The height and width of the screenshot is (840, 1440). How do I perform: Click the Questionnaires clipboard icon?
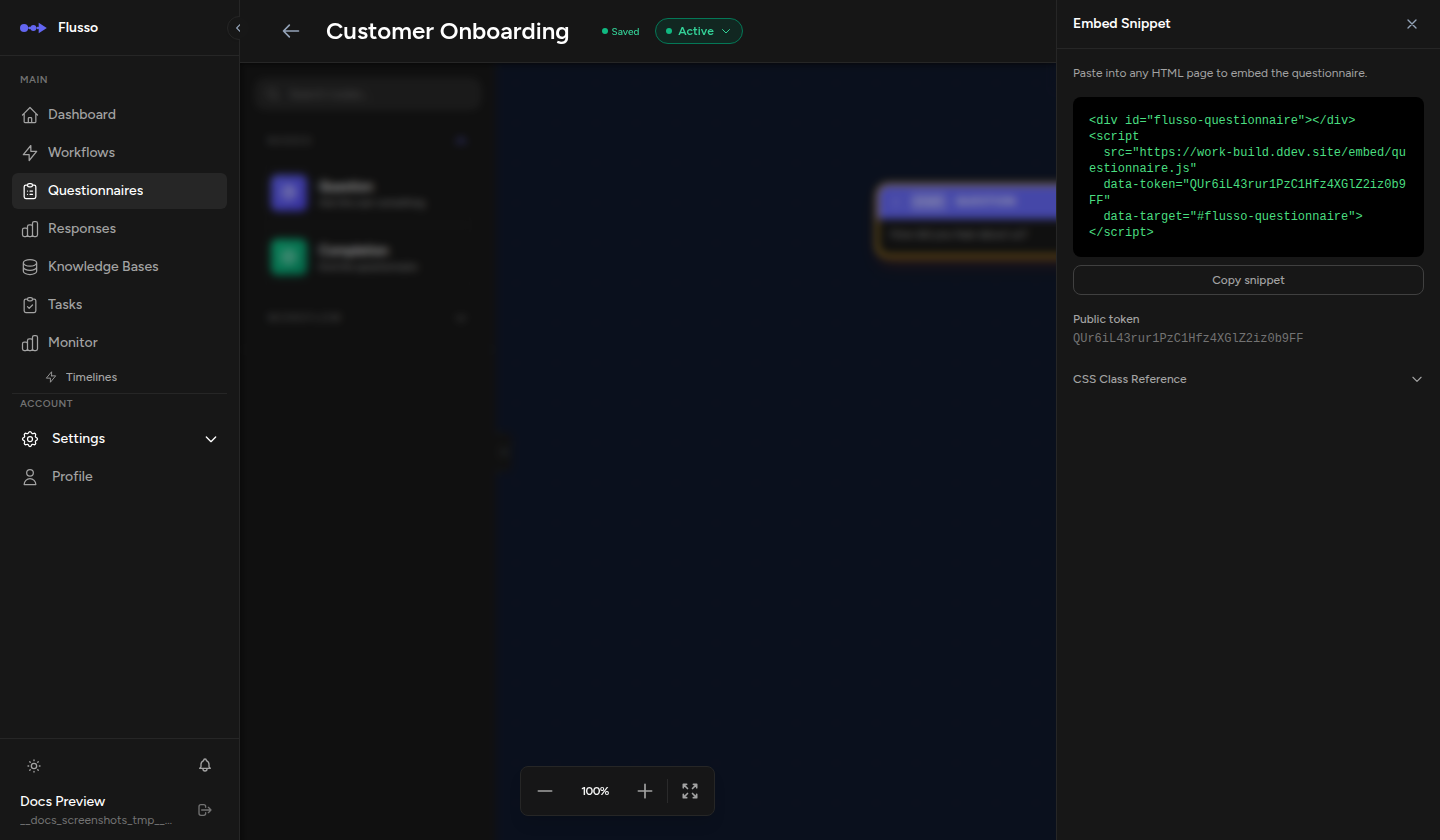(30, 191)
